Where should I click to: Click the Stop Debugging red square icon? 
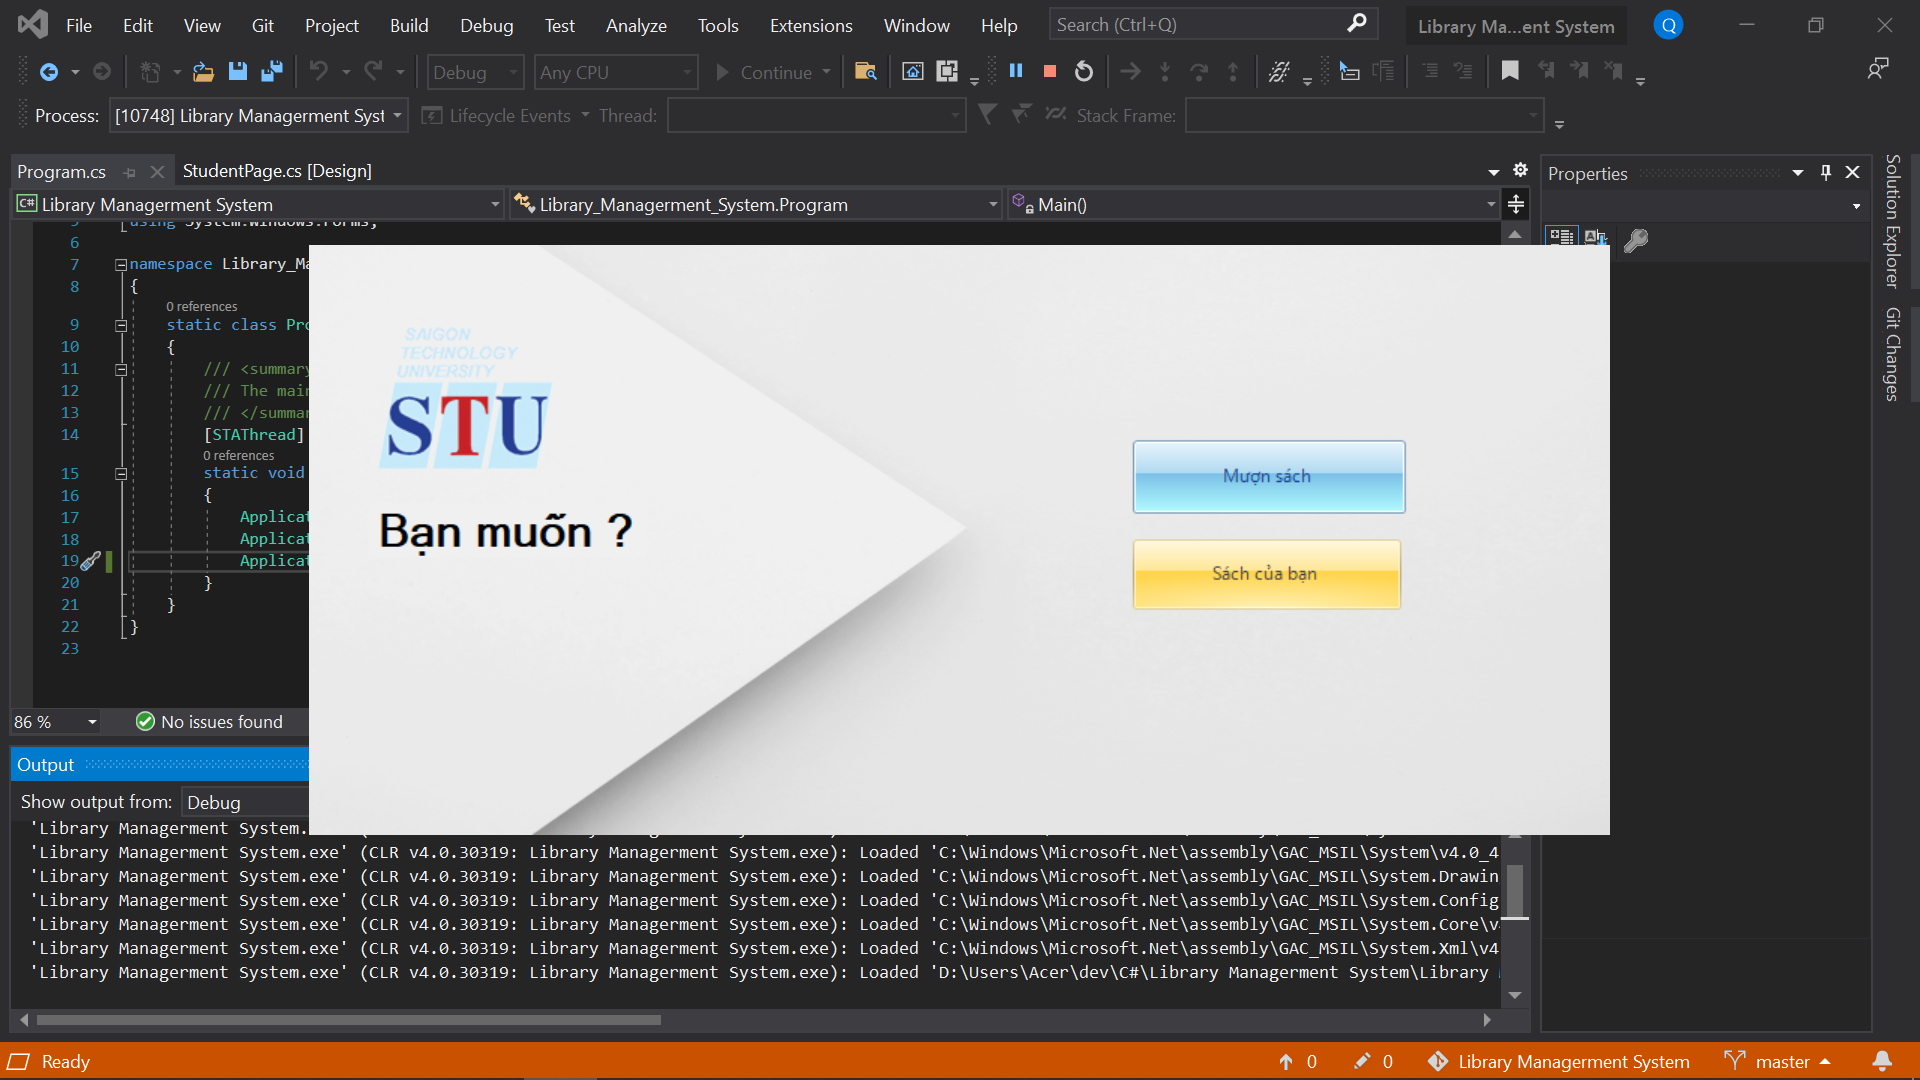[1049, 71]
